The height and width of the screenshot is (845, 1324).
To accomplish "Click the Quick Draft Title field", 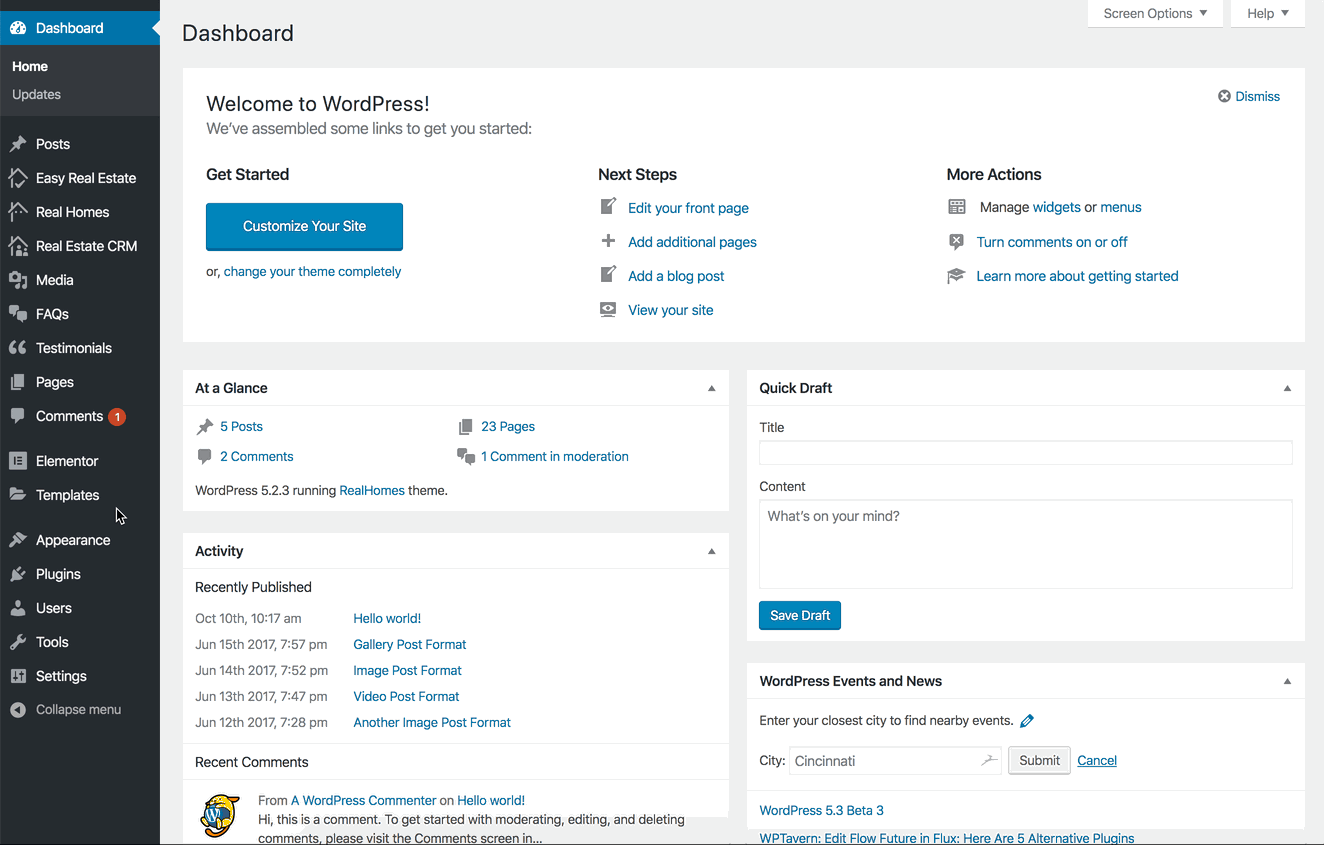I will tap(1026, 452).
